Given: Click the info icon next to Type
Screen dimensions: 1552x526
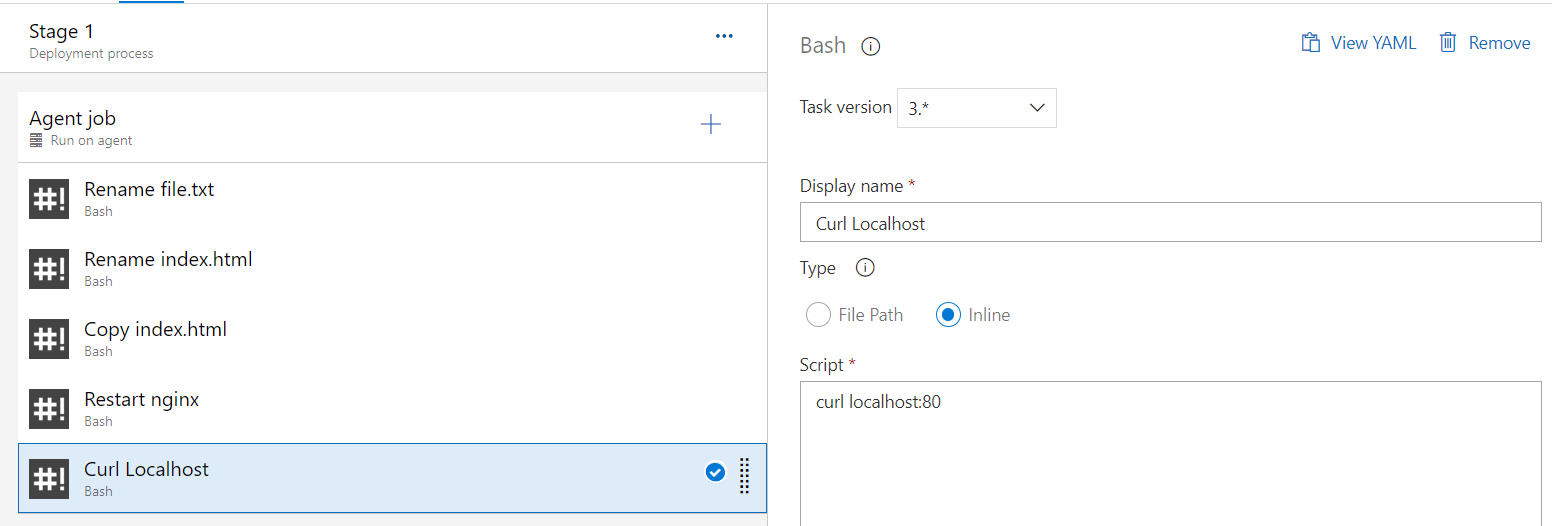Looking at the screenshot, I should (x=866, y=268).
